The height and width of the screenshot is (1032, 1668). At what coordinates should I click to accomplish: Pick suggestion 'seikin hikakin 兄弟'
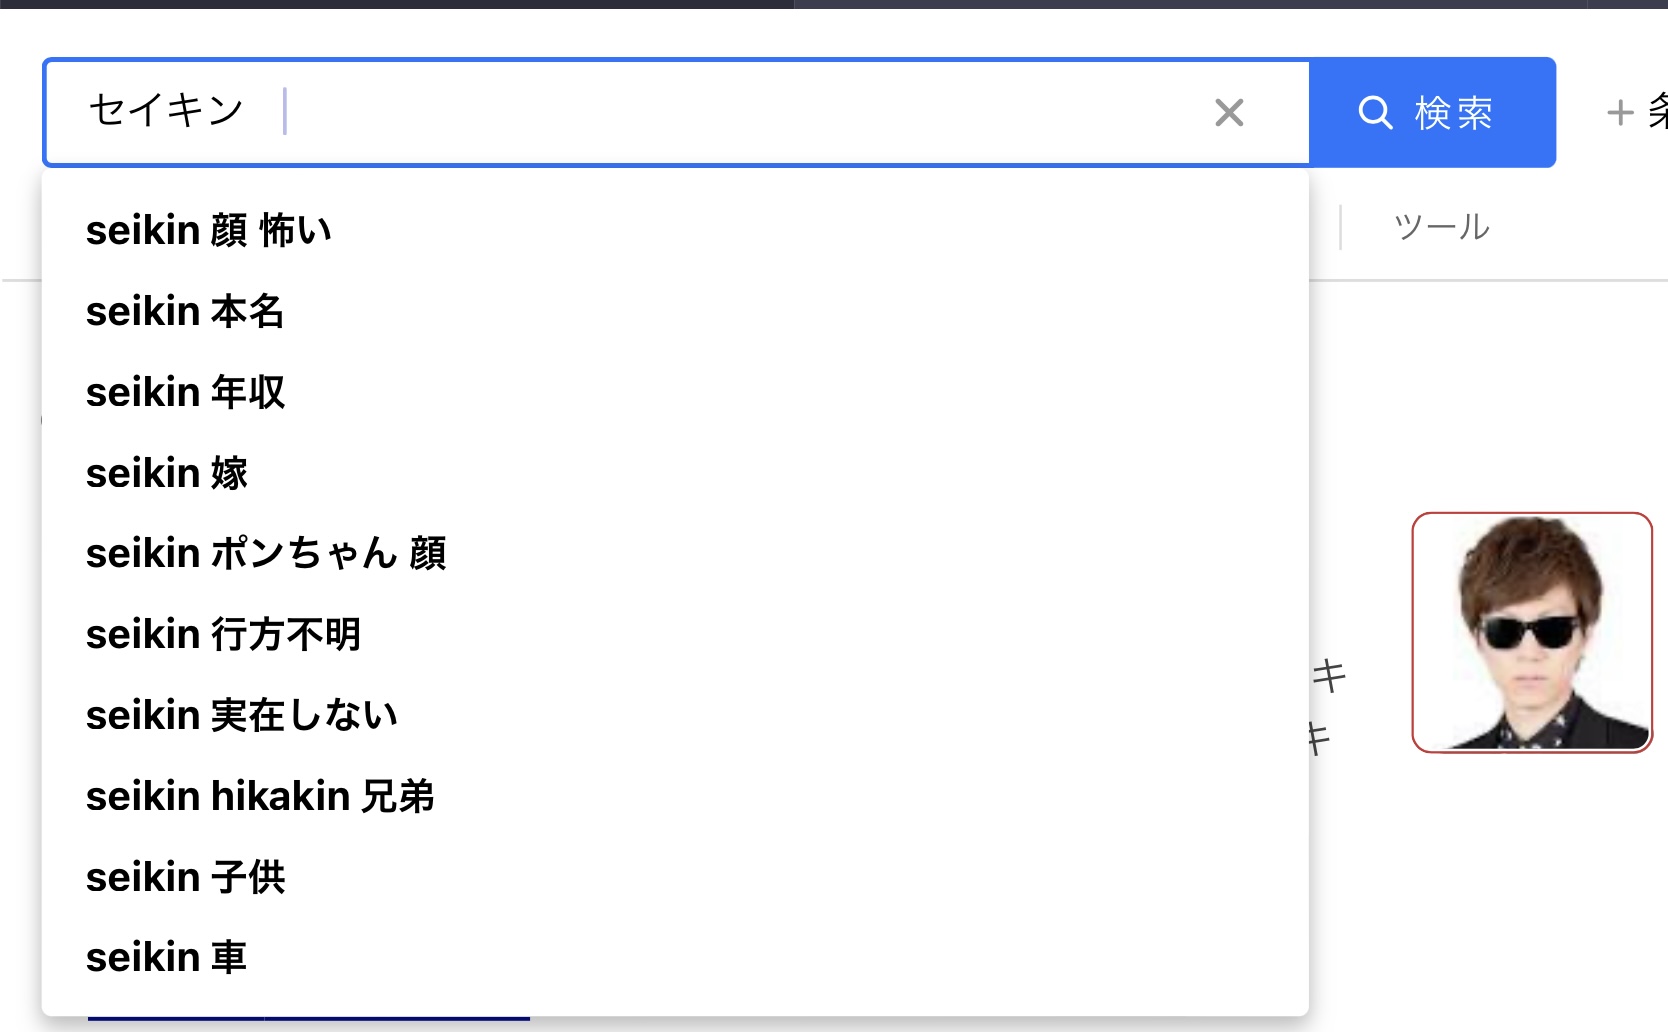point(675,796)
